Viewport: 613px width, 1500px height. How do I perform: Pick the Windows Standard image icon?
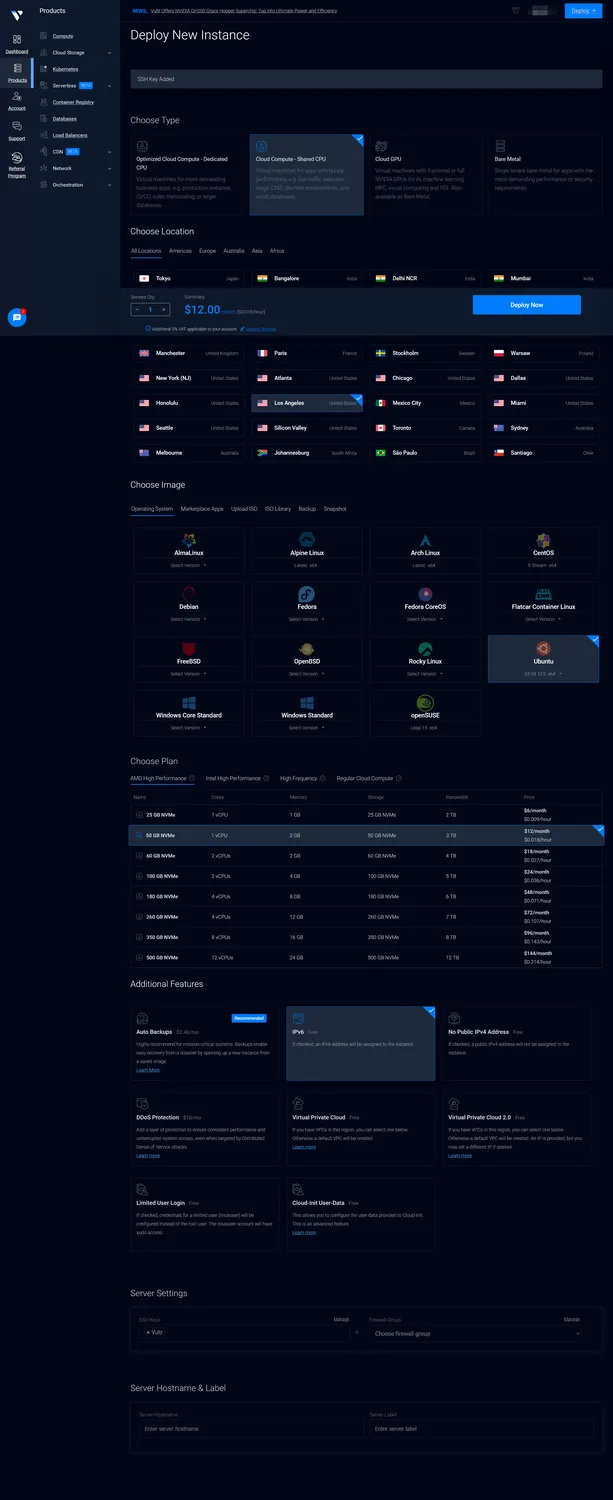pyautogui.click(x=307, y=703)
